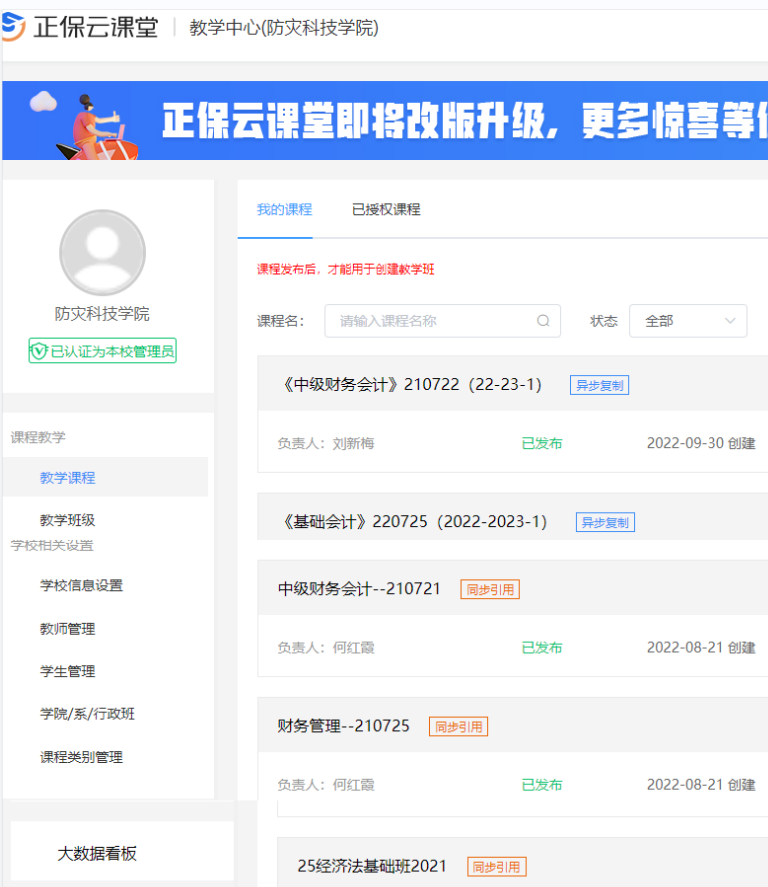Click the user avatar profile picture
This screenshot has height=887, width=768.
[x=102, y=253]
